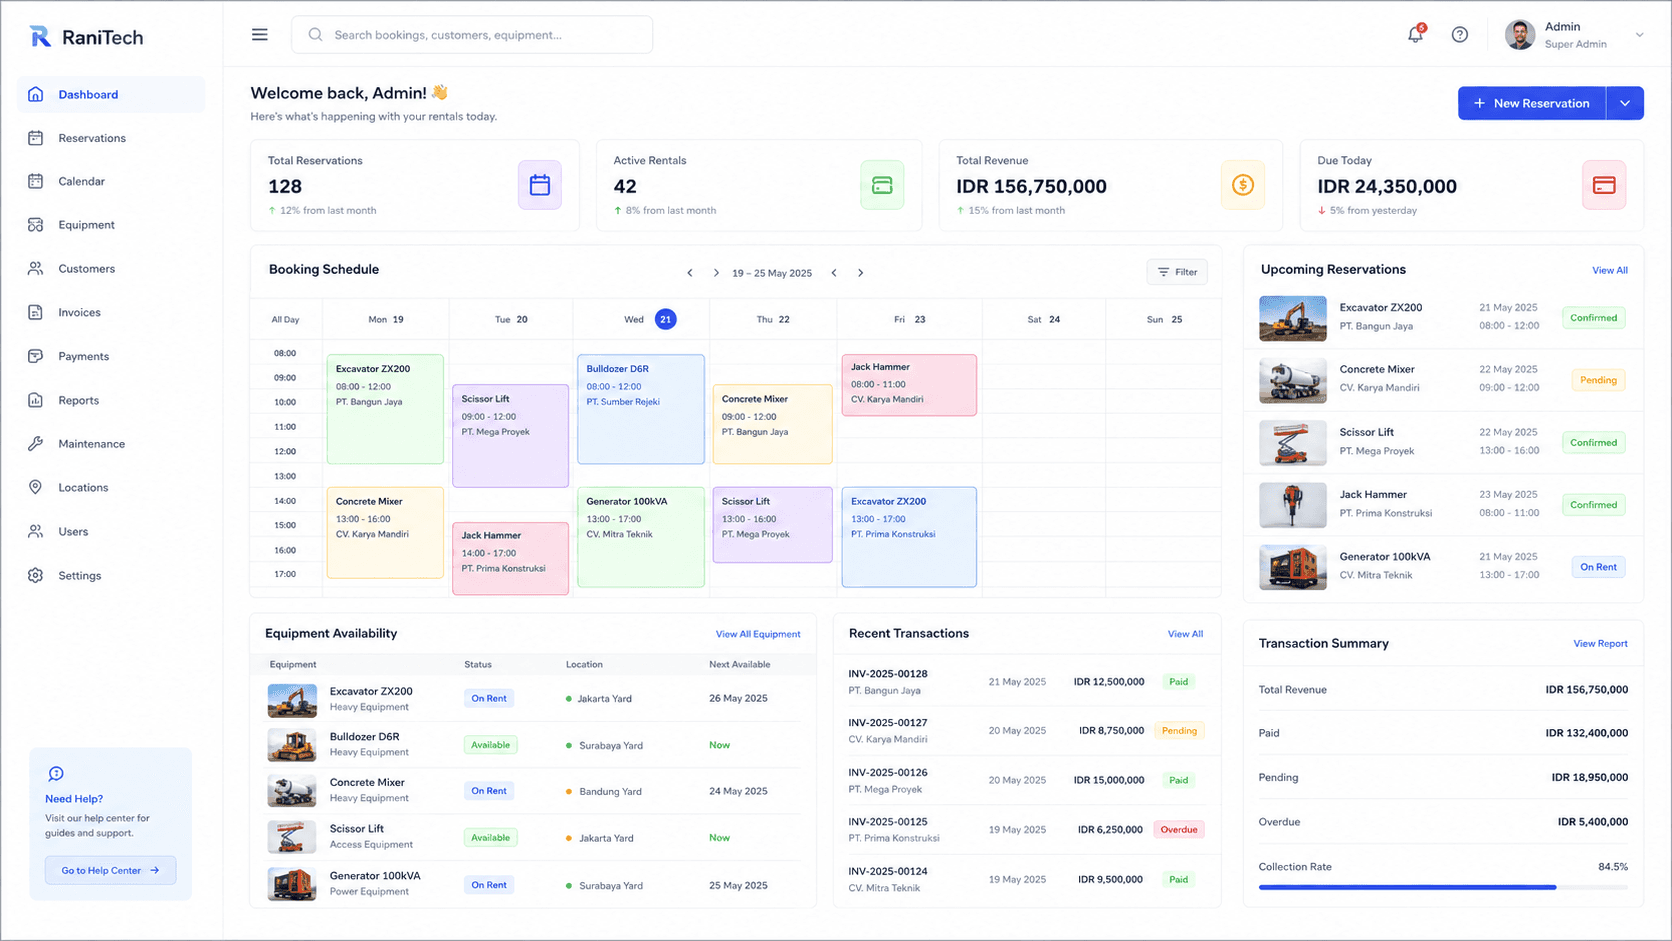Toggle the hamburger menu icon
This screenshot has width=1672, height=941.
pyautogui.click(x=260, y=35)
